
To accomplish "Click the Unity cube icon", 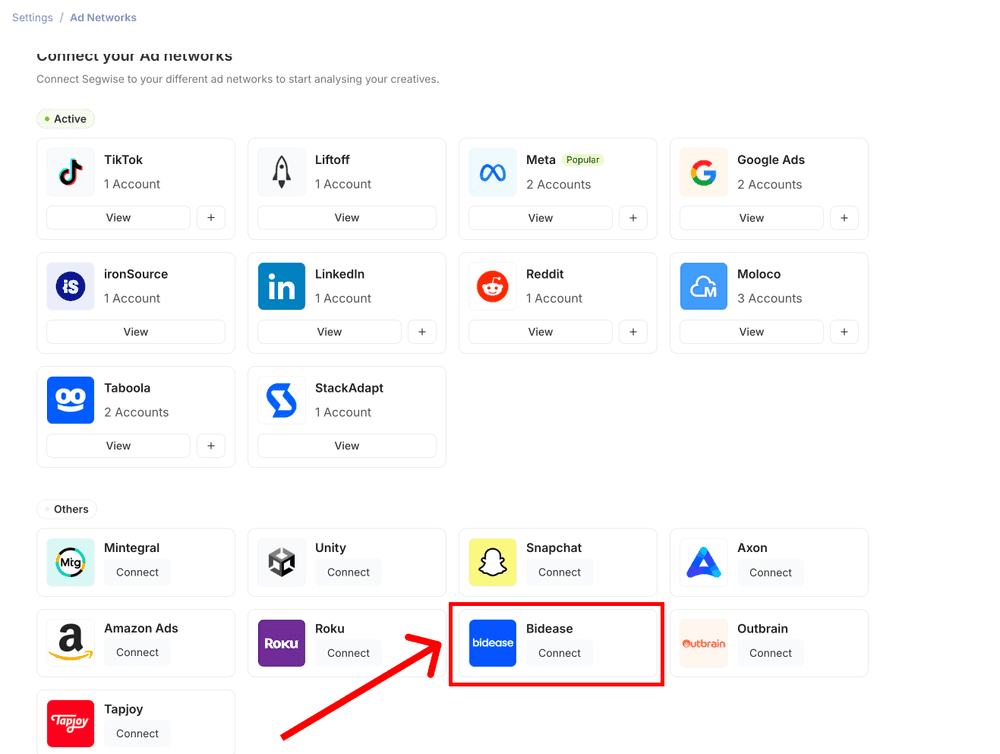I will (281, 562).
